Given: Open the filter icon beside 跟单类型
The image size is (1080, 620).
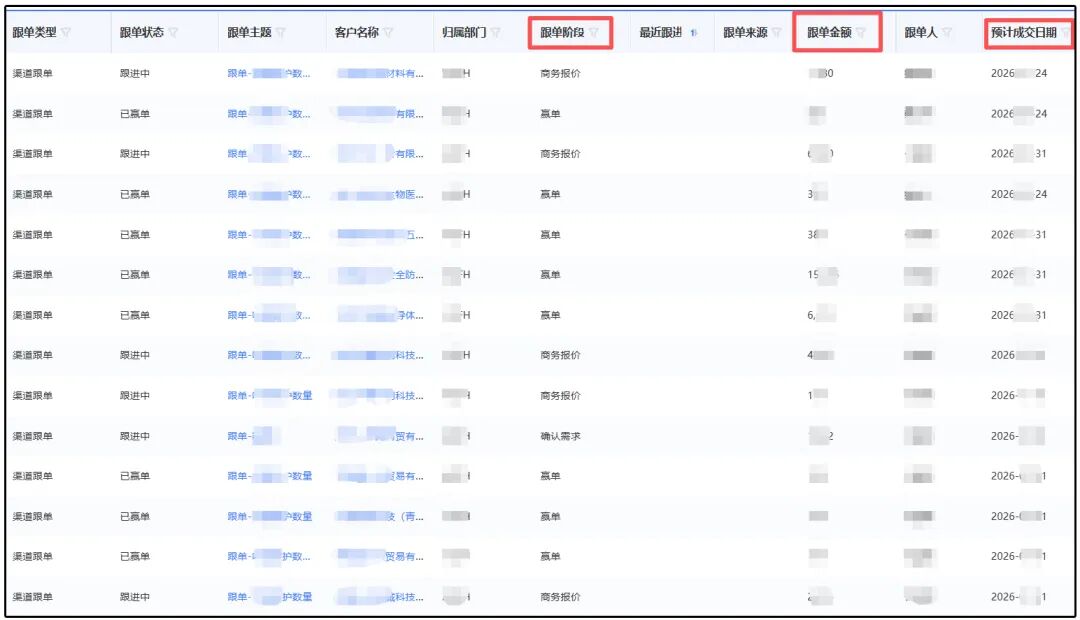Looking at the screenshot, I should click(x=66, y=32).
